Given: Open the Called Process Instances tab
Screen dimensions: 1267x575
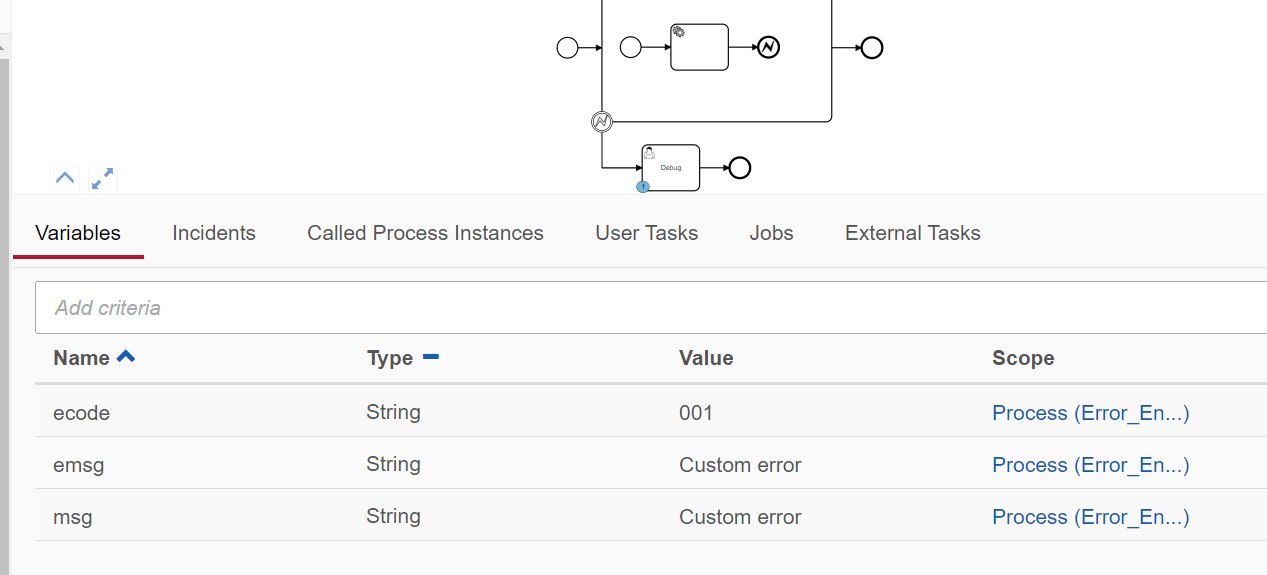Looking at the screenshot, I should pos(425,233).
